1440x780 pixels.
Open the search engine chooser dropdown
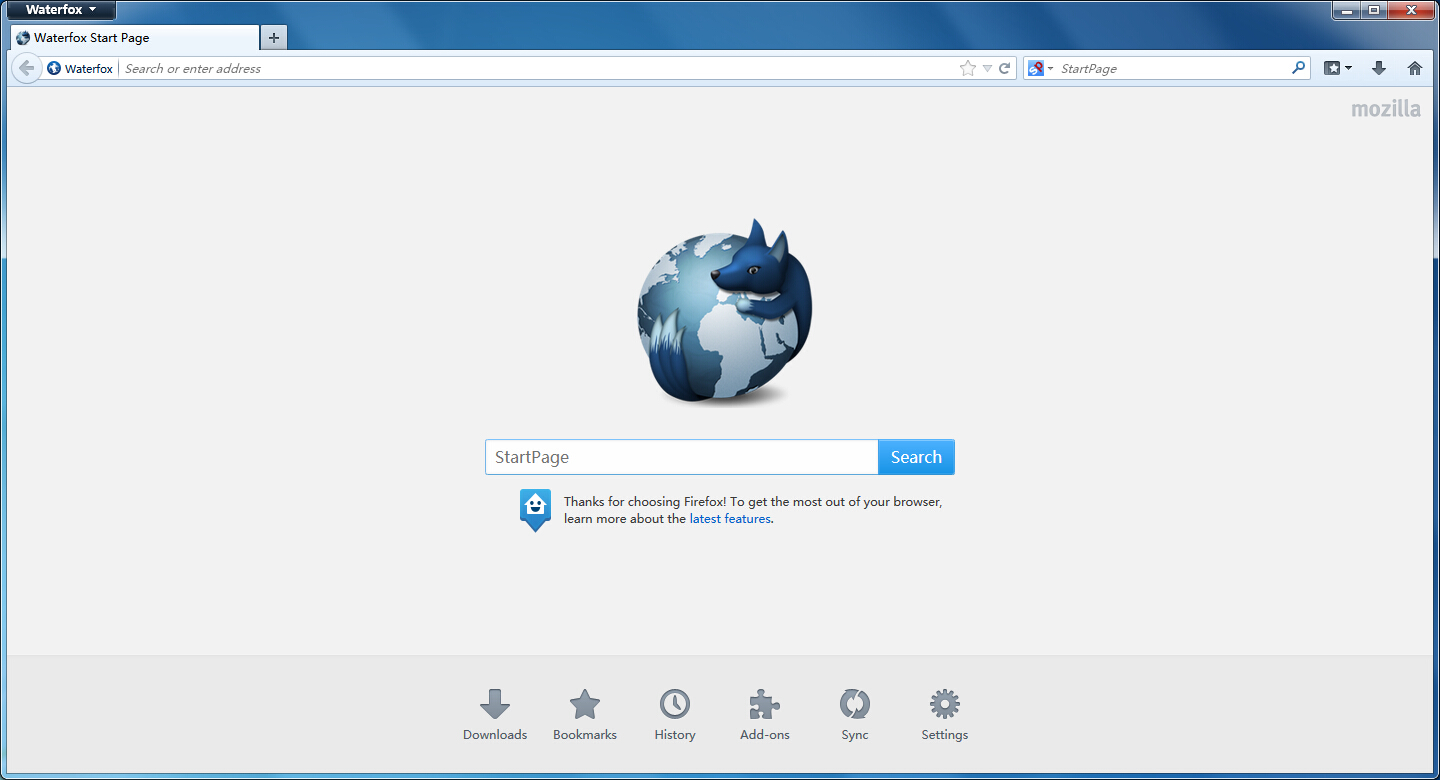tap(1040, 68)
